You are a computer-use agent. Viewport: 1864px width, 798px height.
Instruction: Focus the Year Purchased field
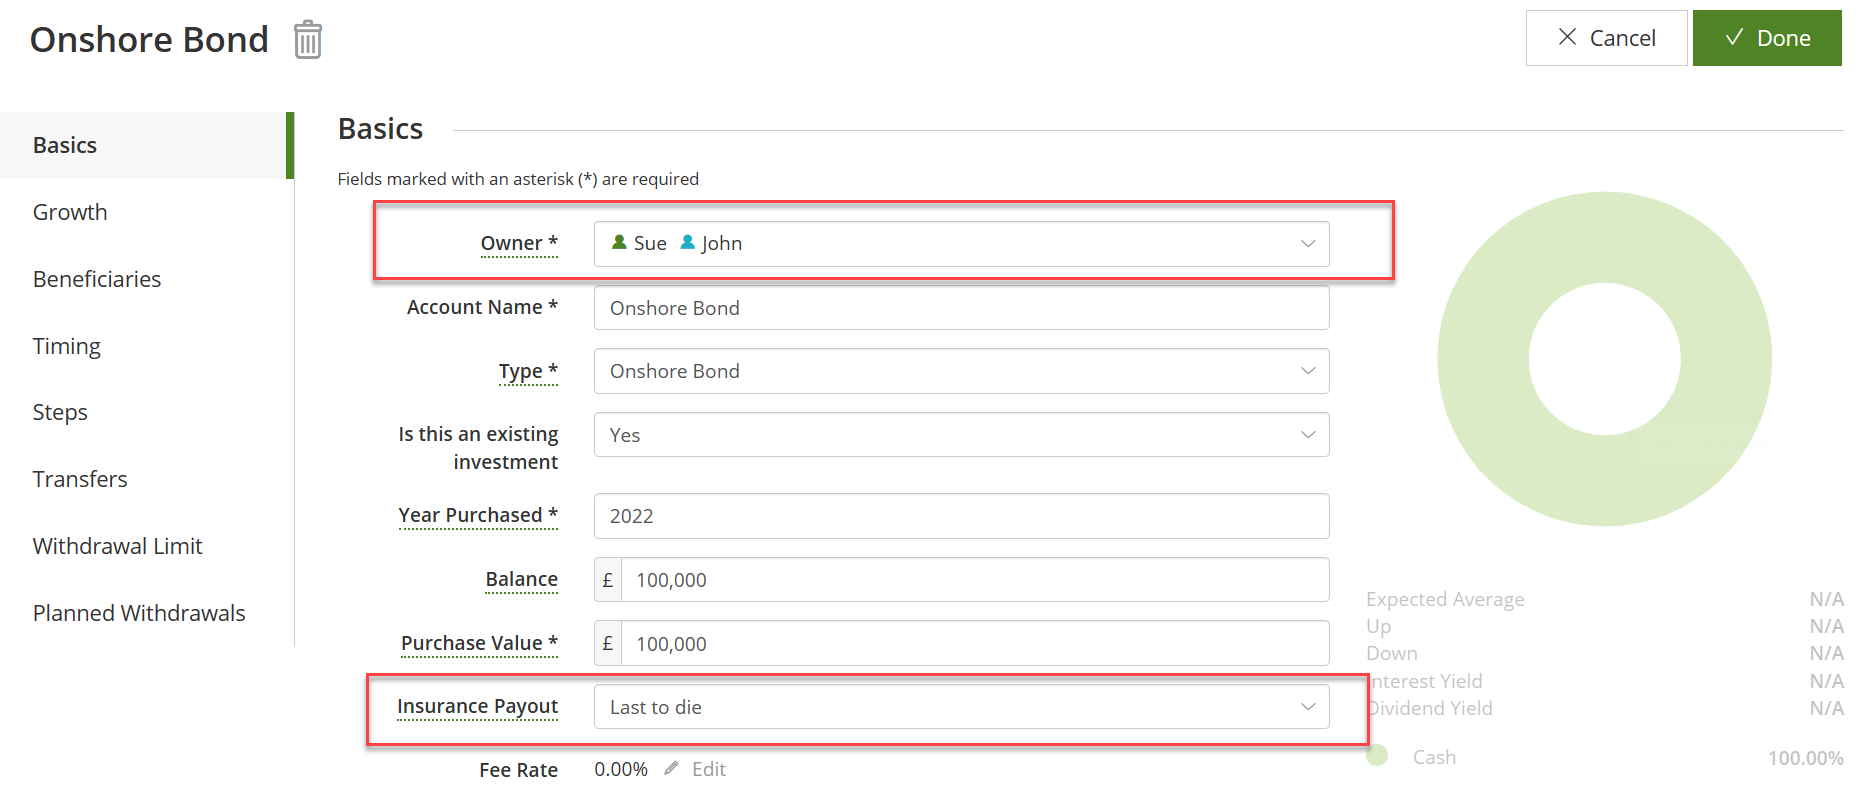[960, 516]
